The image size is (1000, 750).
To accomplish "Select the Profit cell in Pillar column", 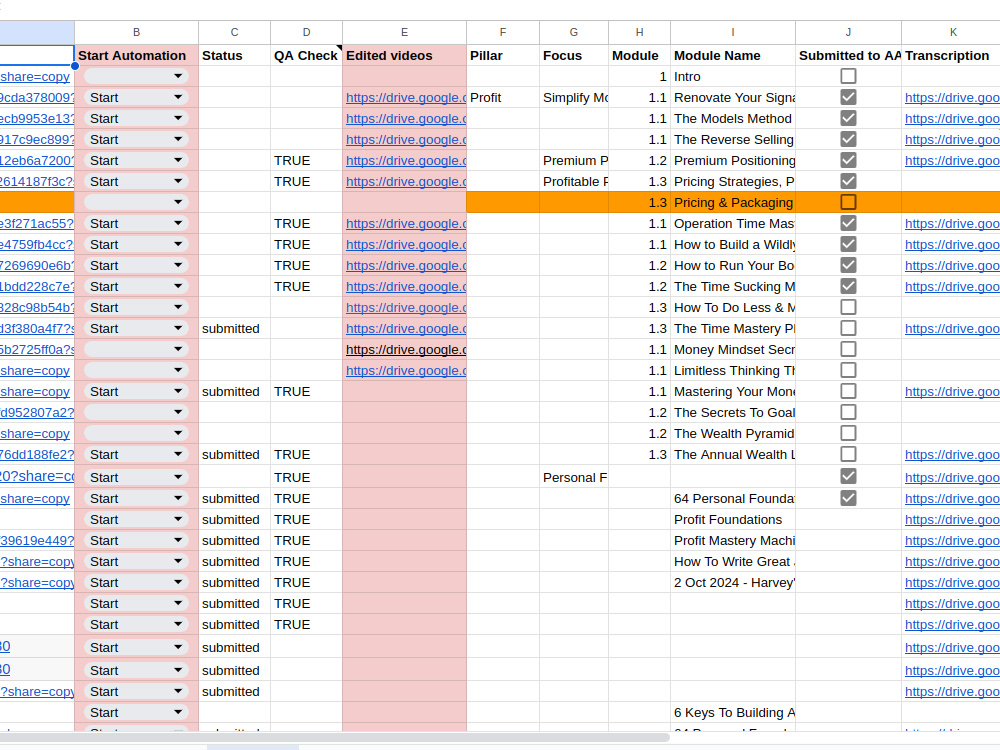I will [503, 98].
